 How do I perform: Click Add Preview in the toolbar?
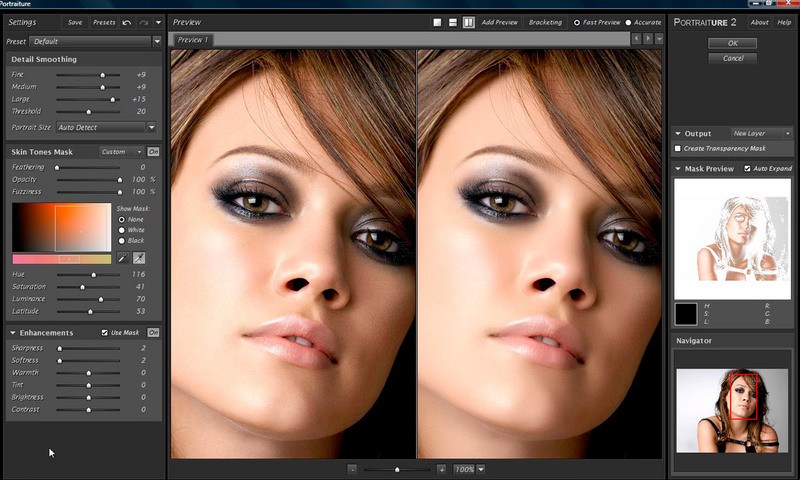pyautogui.click(x=499, y=22)
